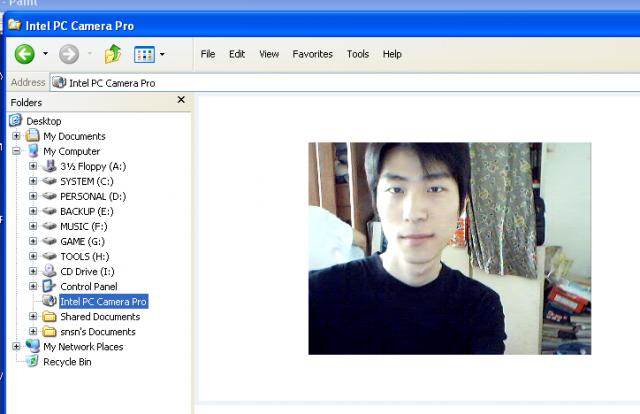This screenshot has width=640, height=414.
Task: Click the My Computer icon
Action: (33, 151)
